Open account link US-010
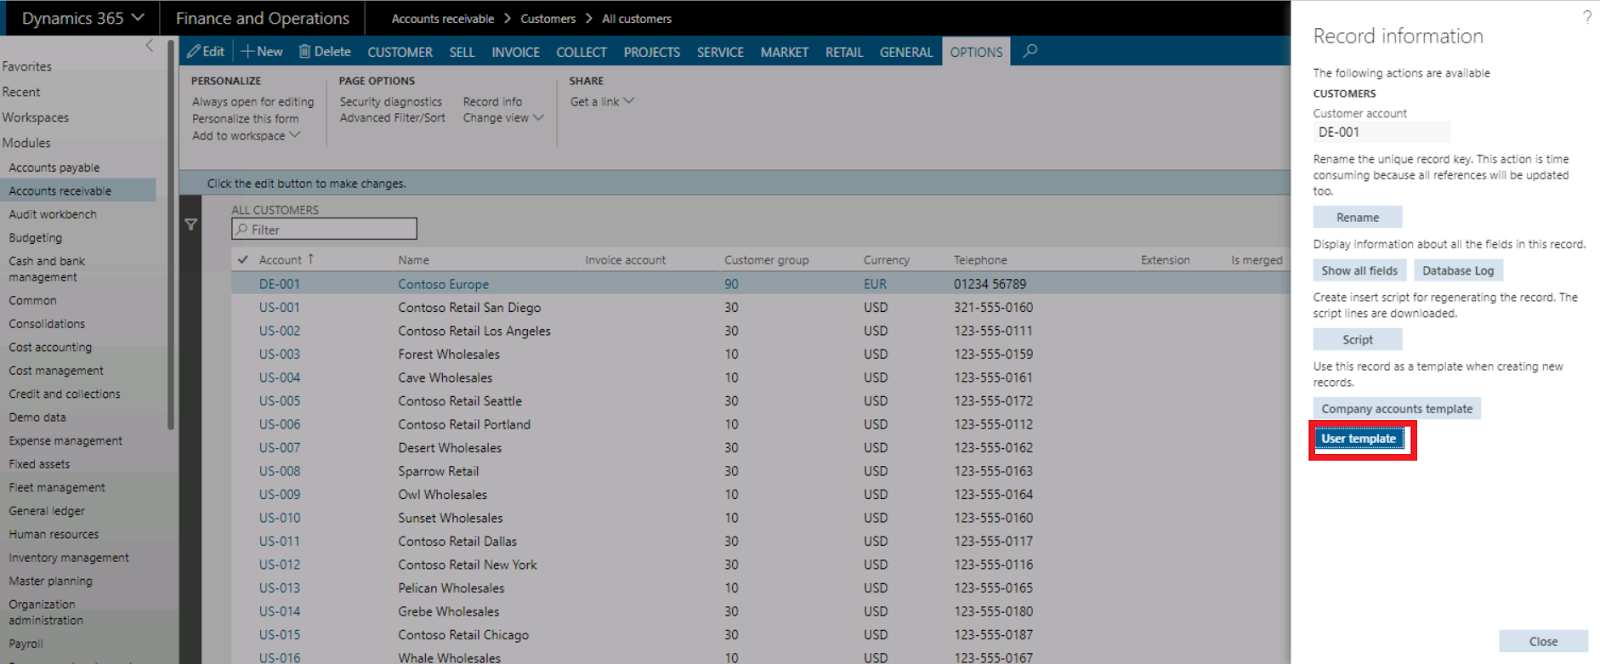 279,518
